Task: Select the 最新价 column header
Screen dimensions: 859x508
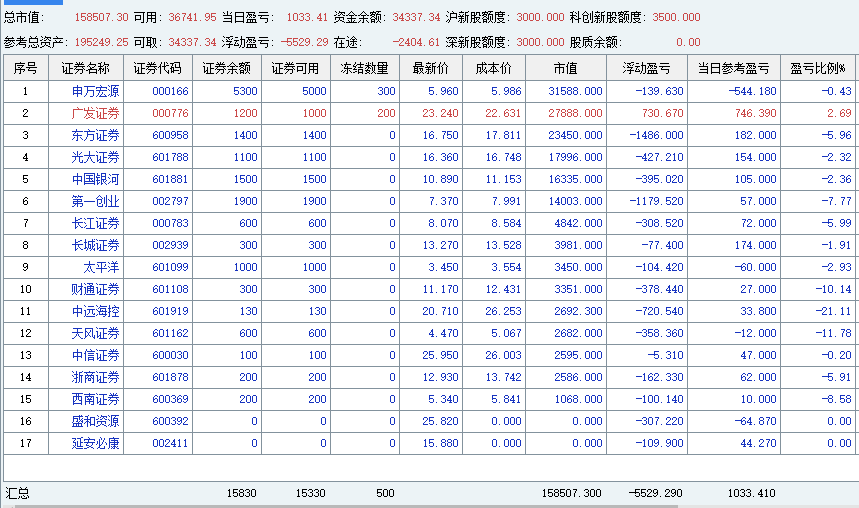Action: click(x=431, y=68)
